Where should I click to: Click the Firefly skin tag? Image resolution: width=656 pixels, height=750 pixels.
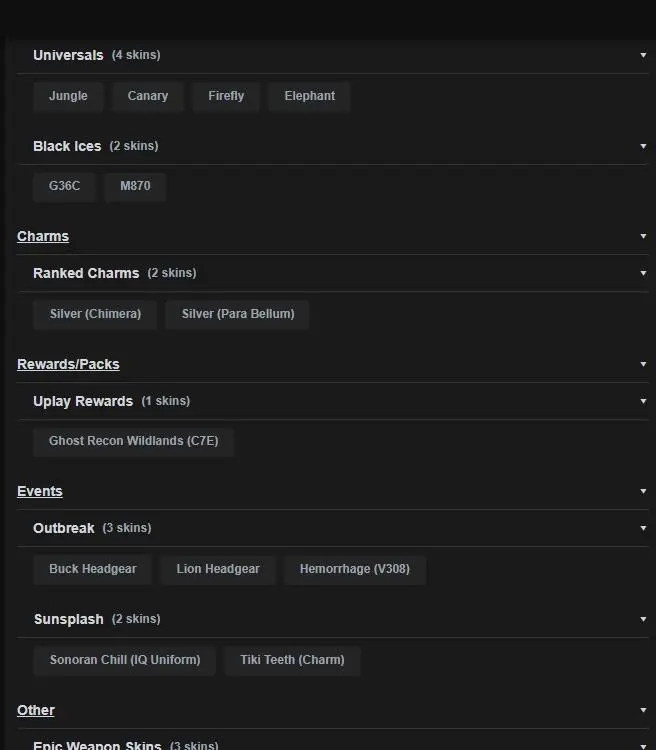click(226, 96)
